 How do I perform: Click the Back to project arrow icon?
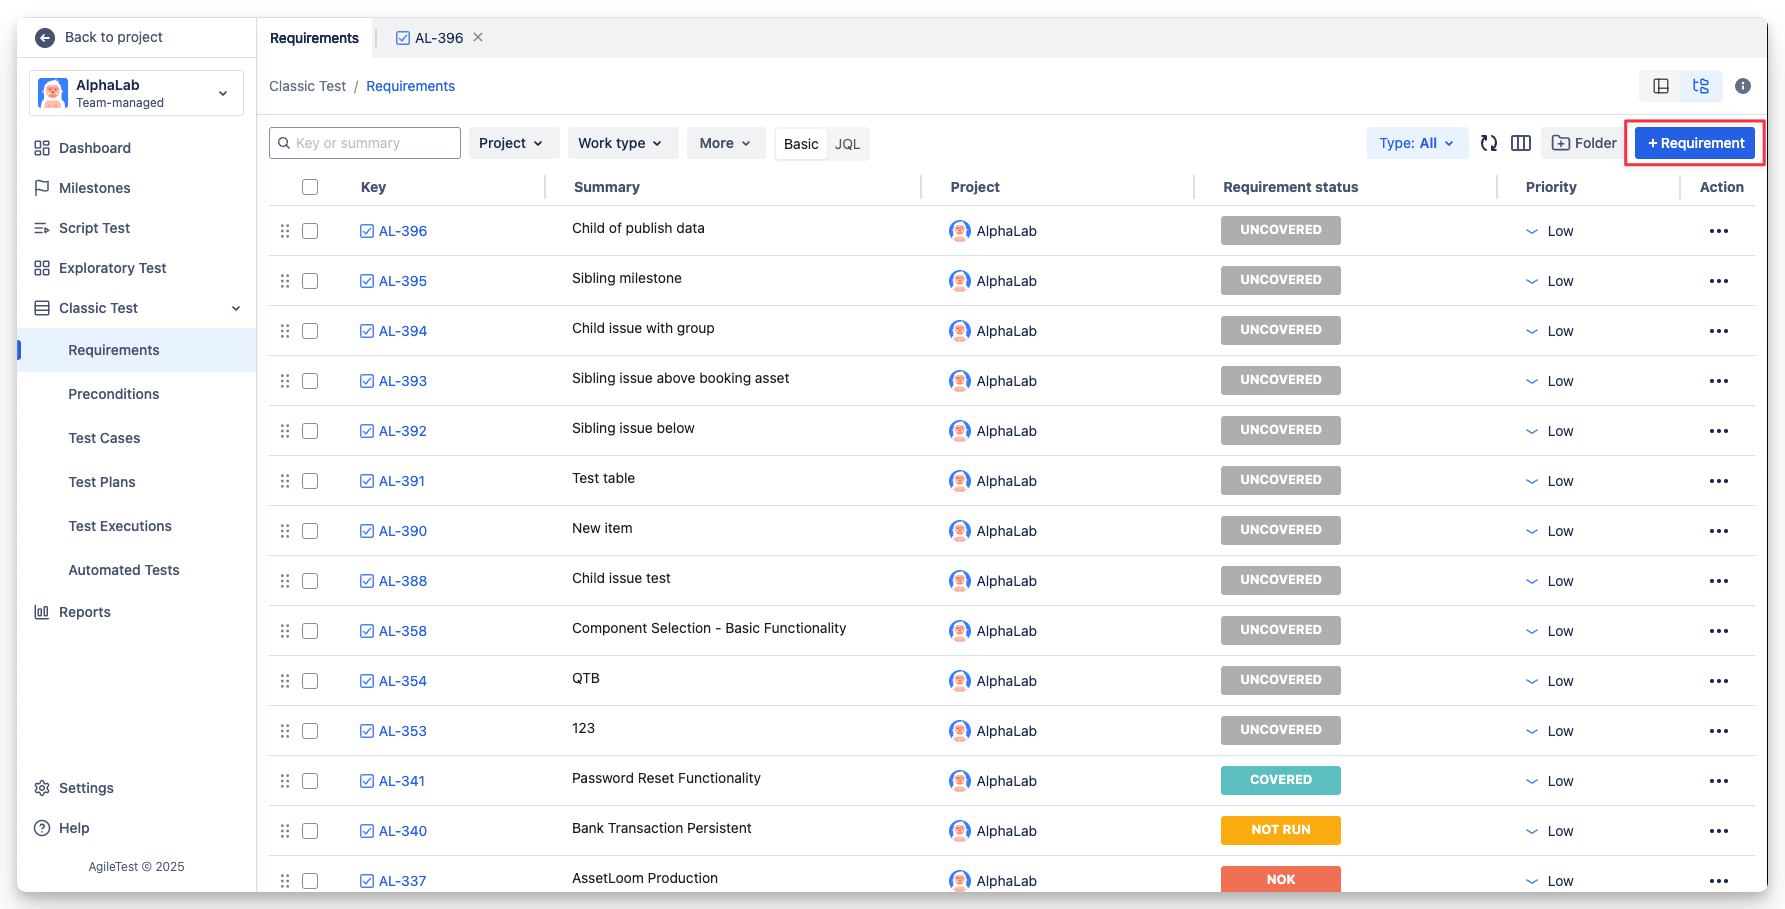click(45, 37)
